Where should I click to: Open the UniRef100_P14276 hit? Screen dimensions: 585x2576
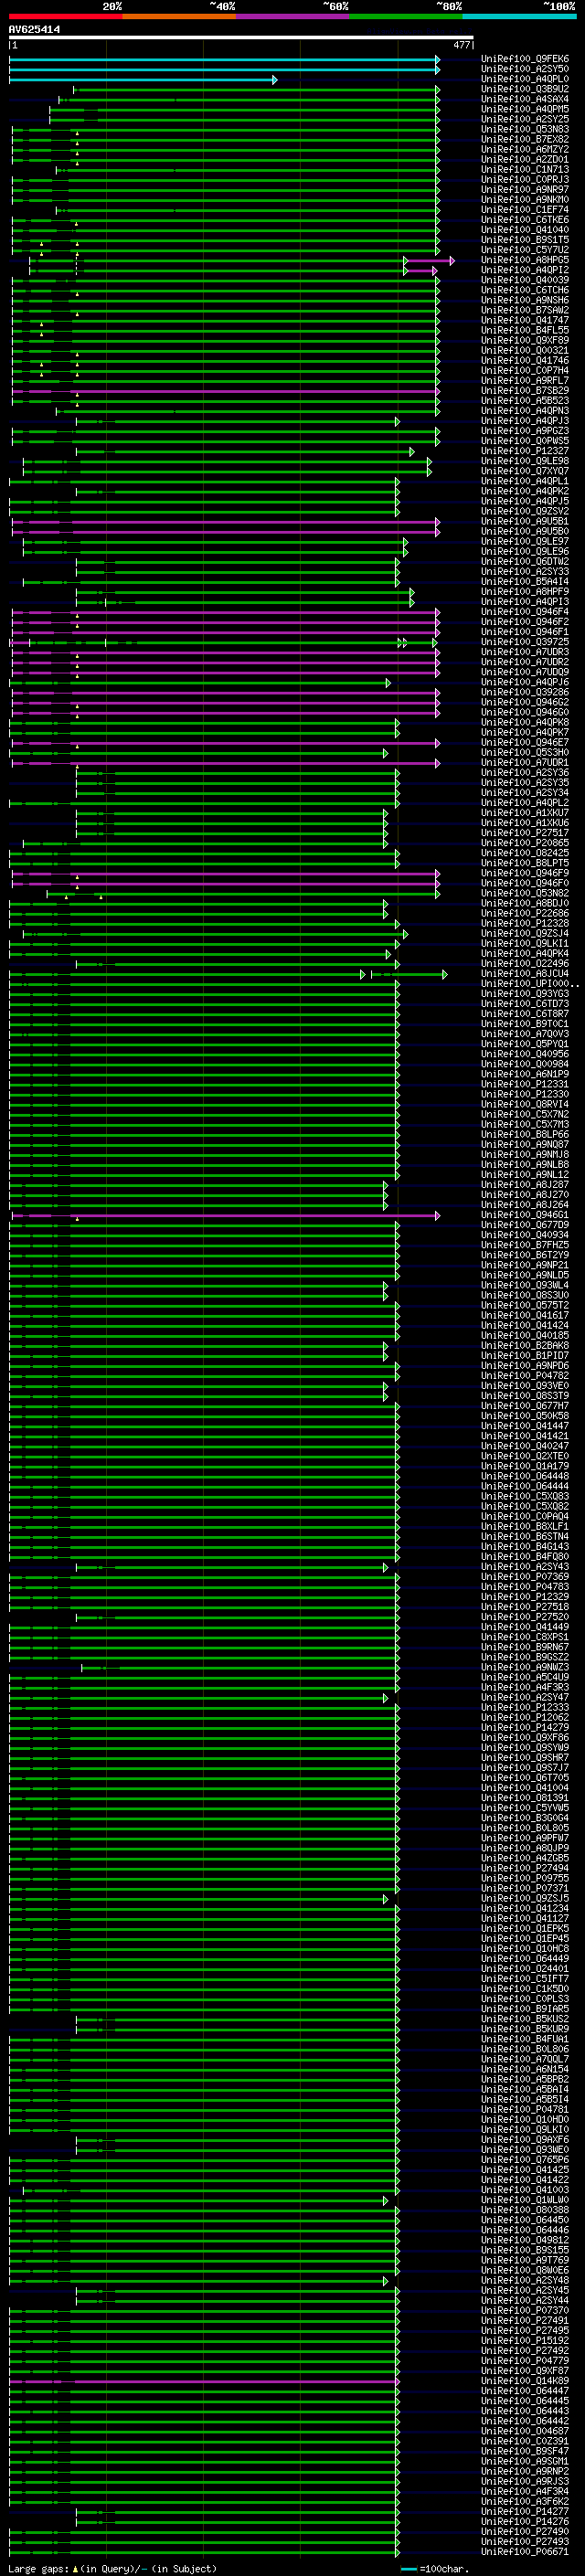524,2523
